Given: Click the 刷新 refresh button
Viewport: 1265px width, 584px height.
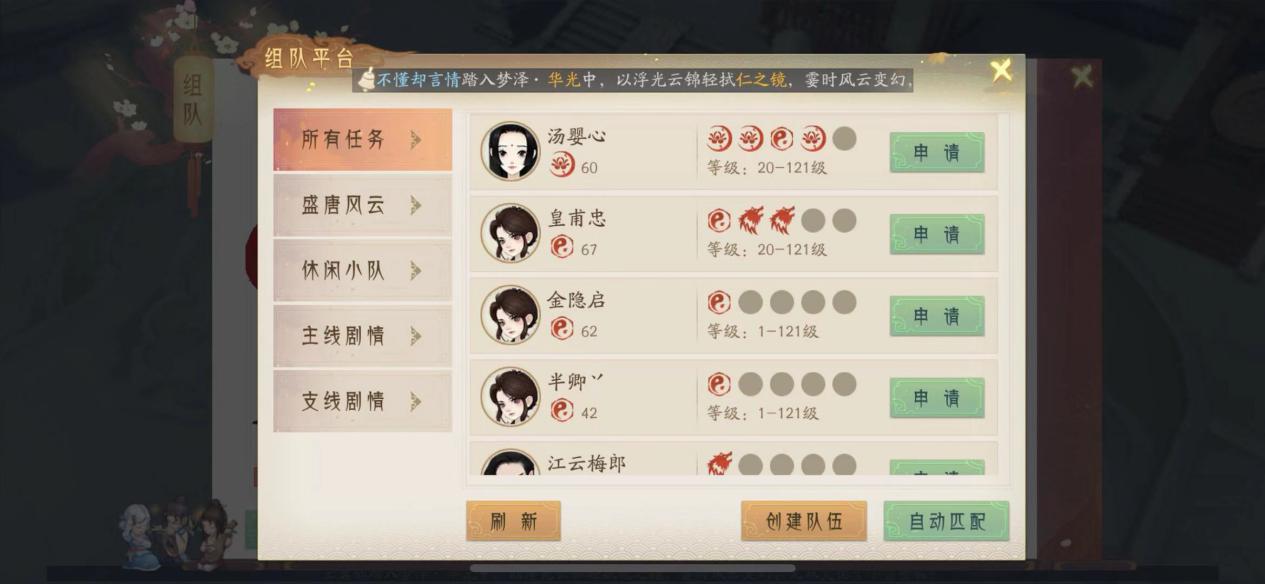Looking at the screenshot, I should (x=513, y=521).
